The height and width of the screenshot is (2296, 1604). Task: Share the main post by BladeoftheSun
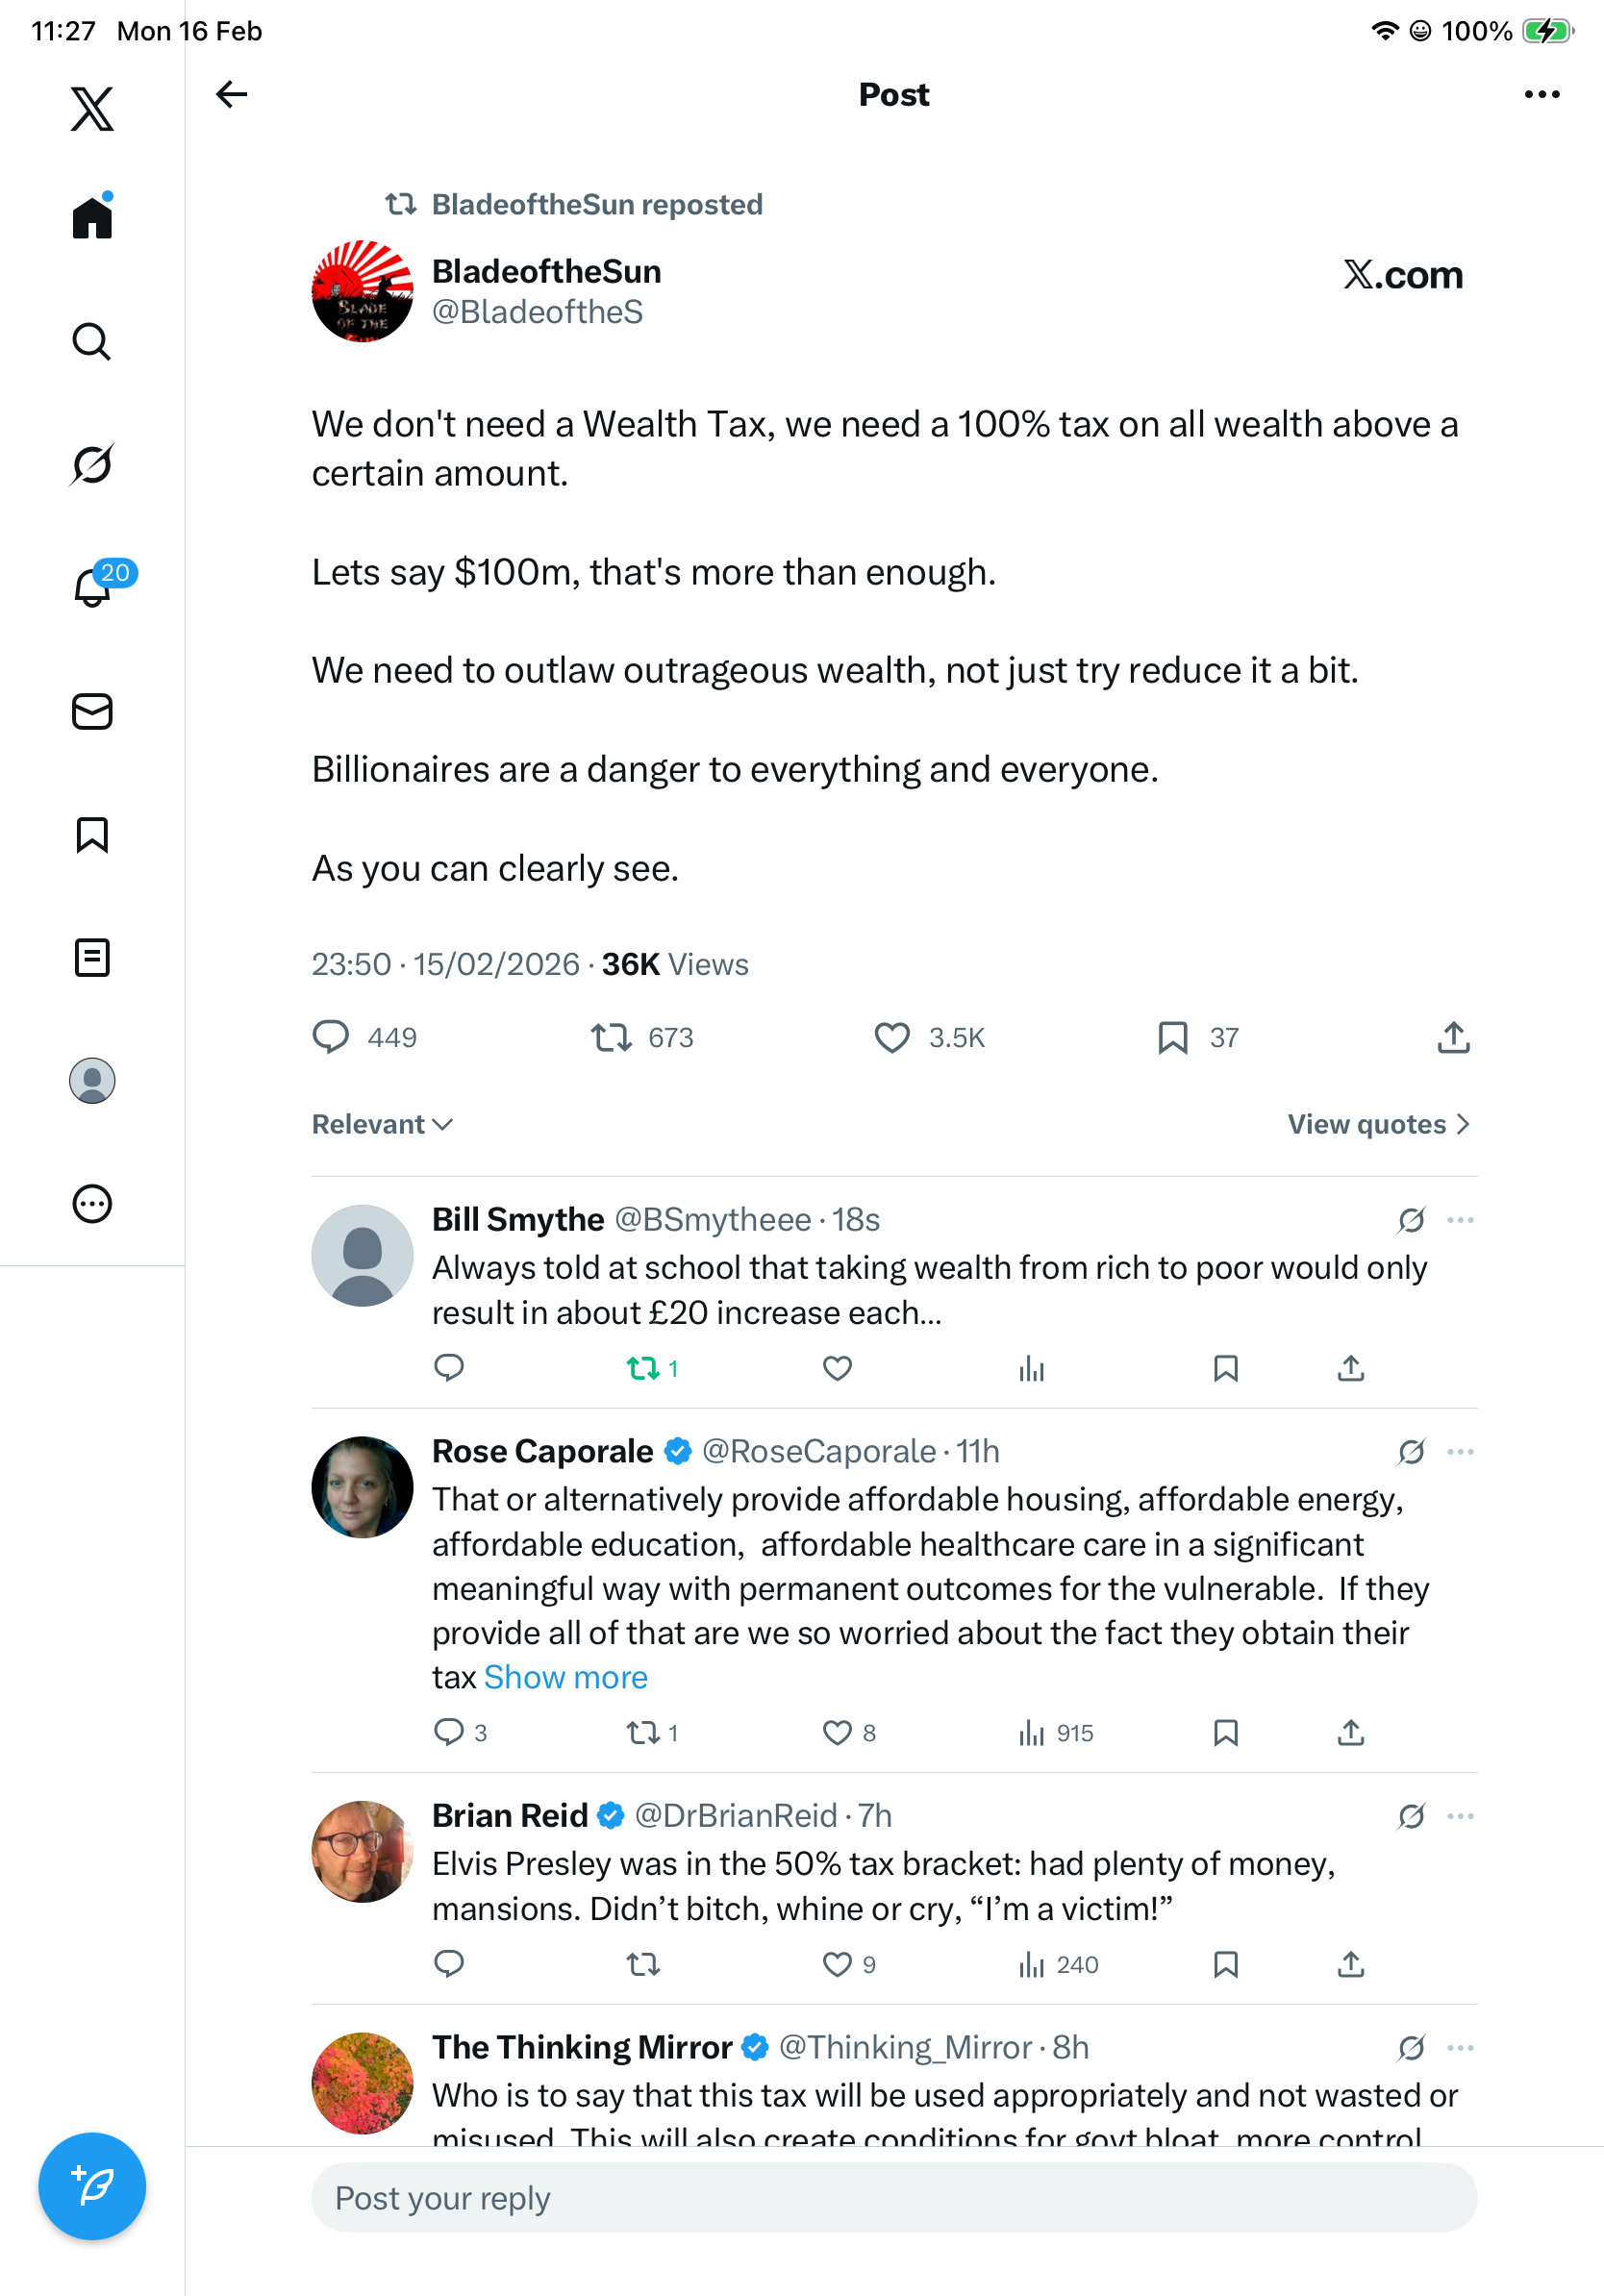coord(1453,1038)
